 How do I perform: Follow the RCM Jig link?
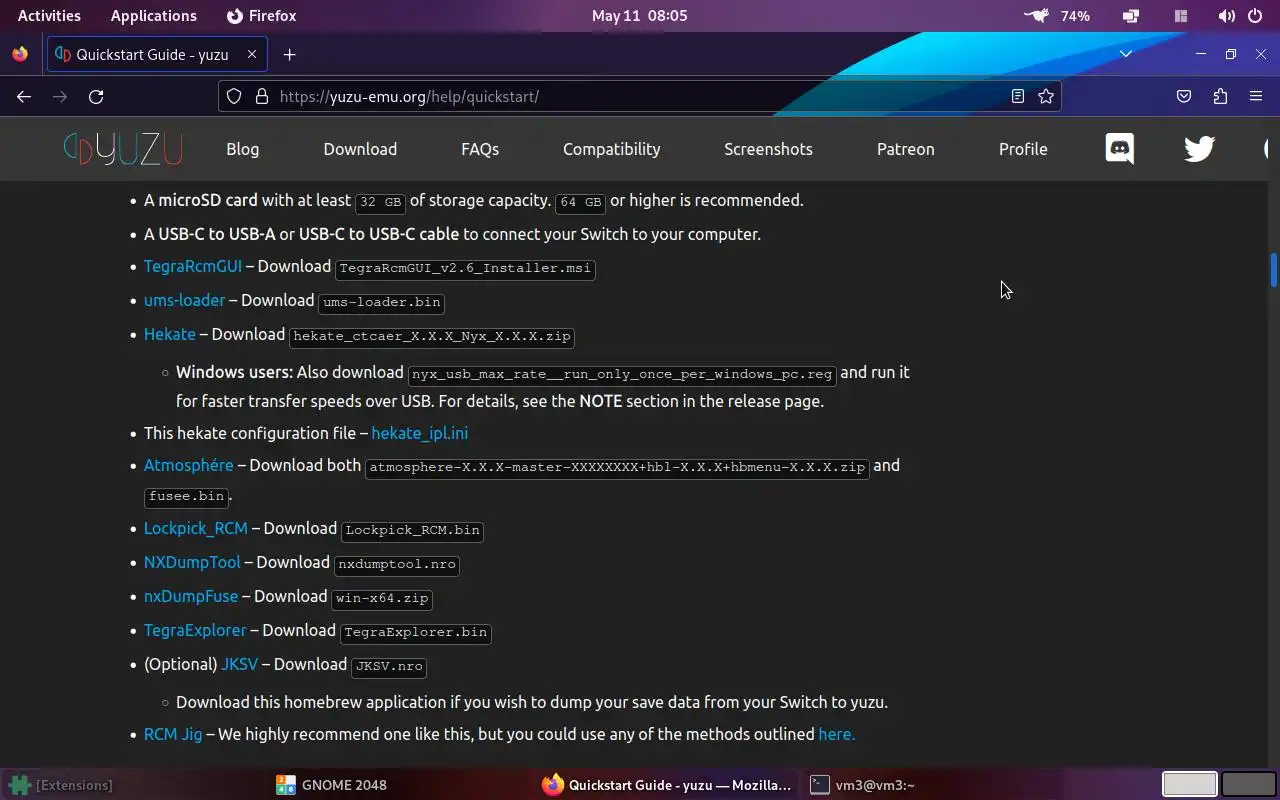point(173,734)
